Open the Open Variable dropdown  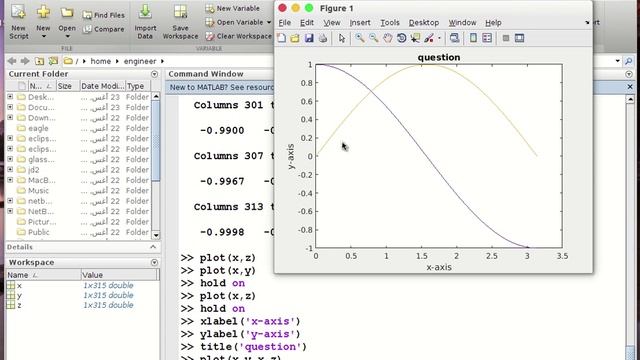(x=238, y=22)
